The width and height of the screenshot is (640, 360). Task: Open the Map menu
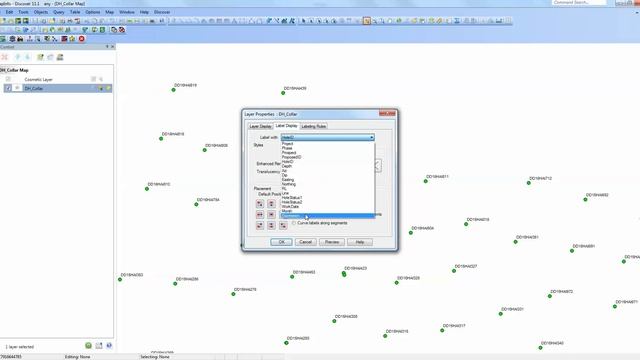coord(109,12)
